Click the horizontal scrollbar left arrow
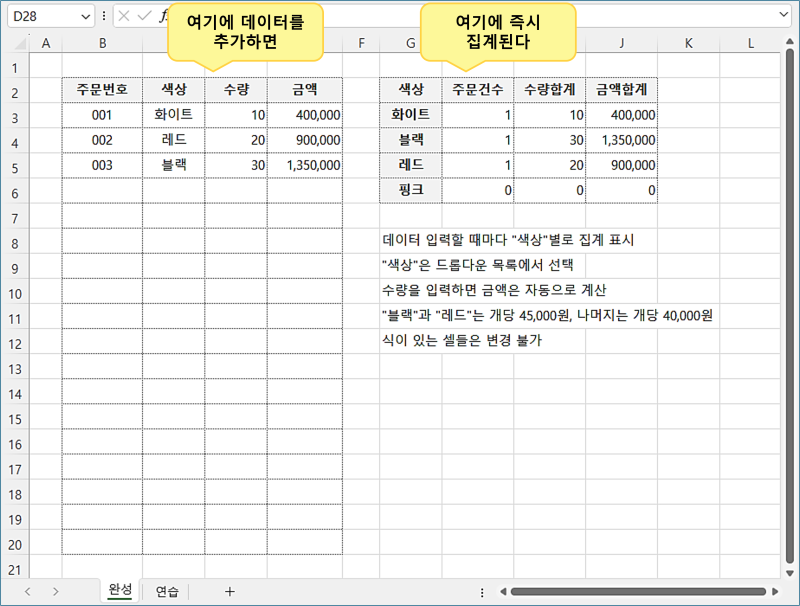The height and width of the screenshot is (606, 800). tap(503, 591)
